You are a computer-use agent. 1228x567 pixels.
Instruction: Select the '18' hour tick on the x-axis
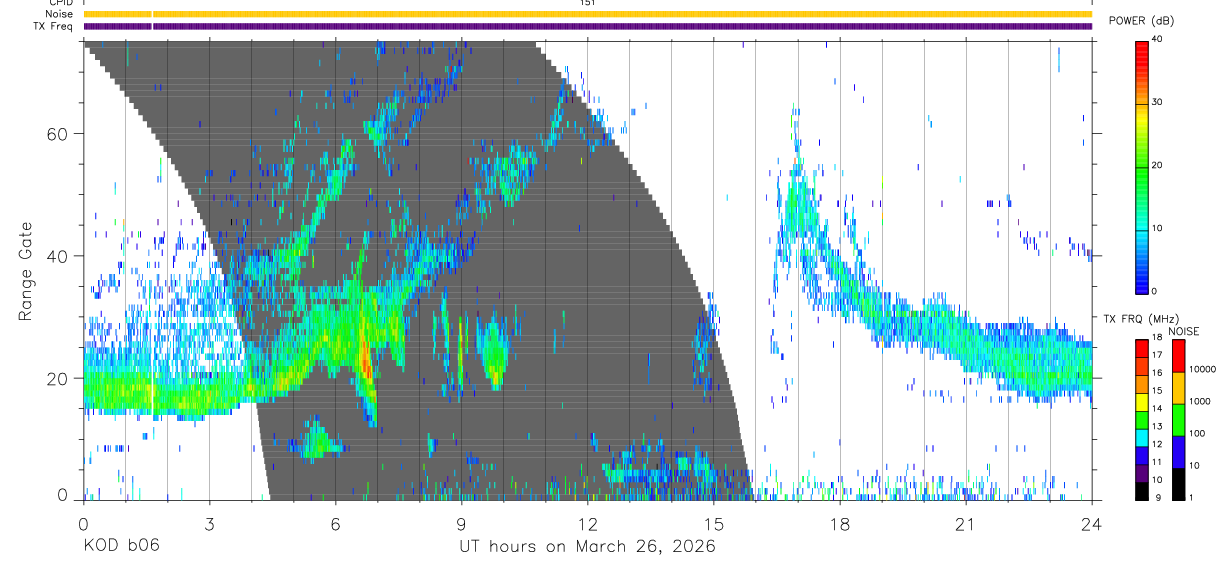coord(839,523)
